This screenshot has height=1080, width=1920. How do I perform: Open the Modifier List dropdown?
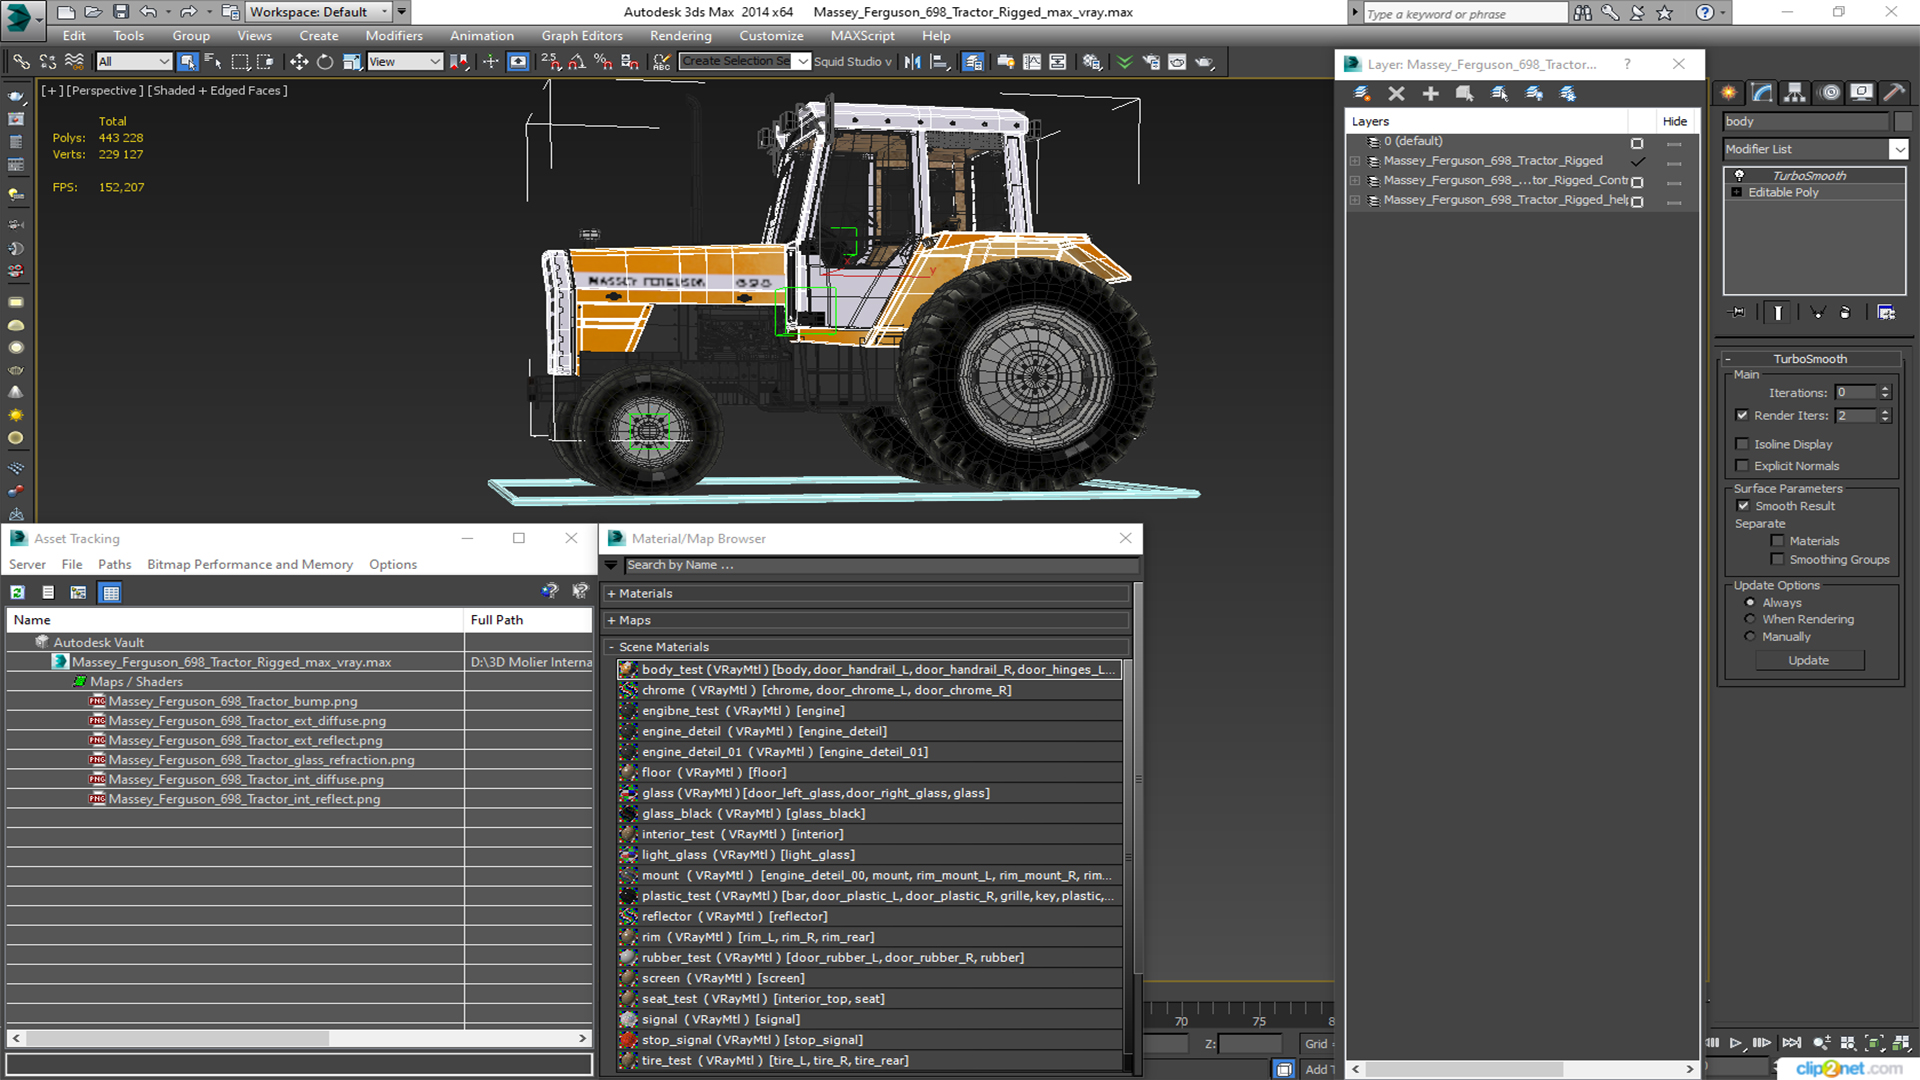1898,149
